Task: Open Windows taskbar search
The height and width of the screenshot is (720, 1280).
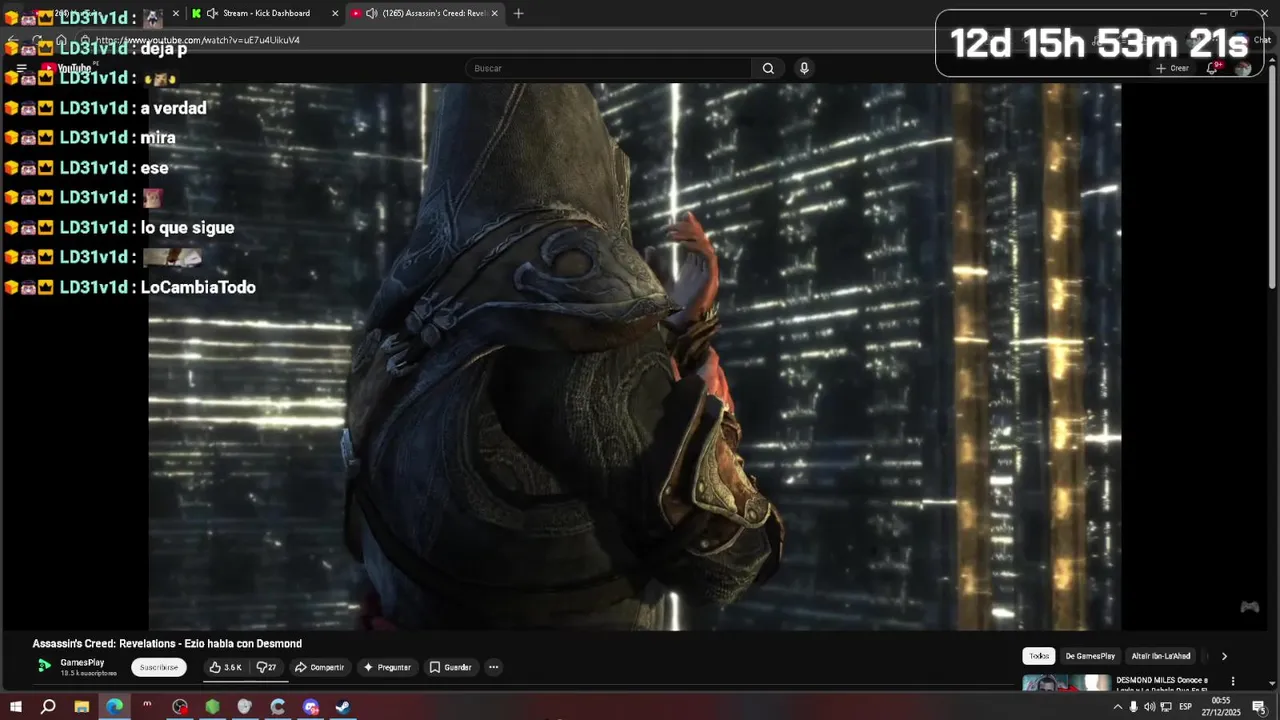Action: [48, 707]
